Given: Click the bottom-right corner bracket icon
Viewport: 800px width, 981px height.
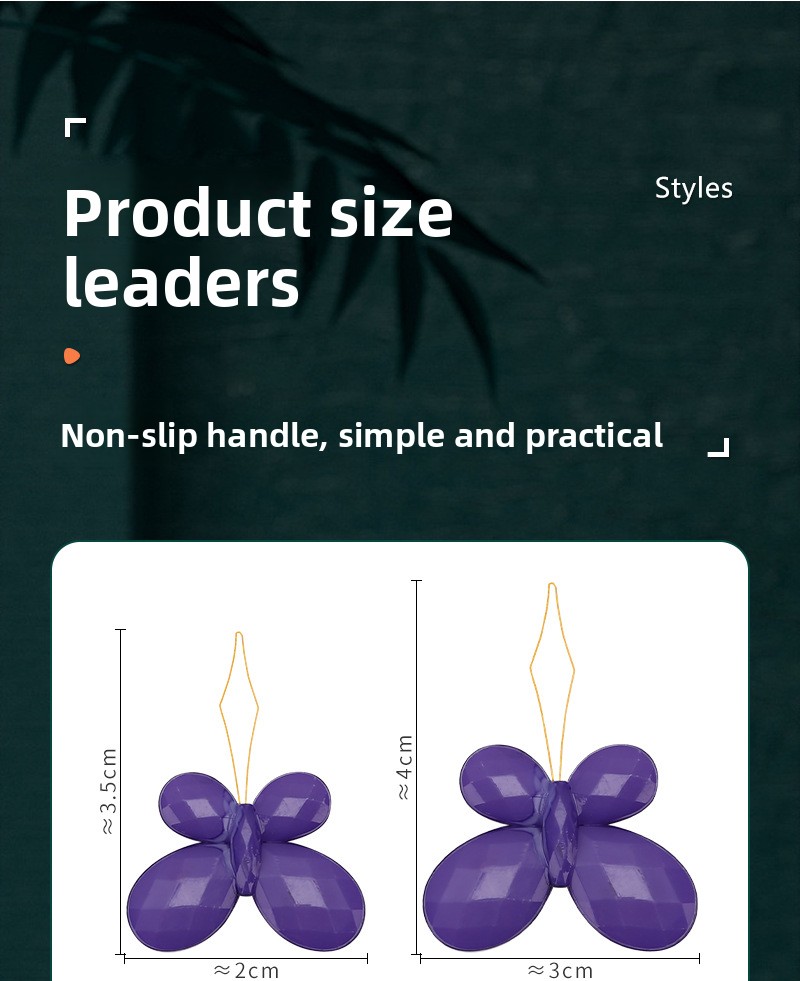Looking at the screenshot, I should click(x=719, y=447).
